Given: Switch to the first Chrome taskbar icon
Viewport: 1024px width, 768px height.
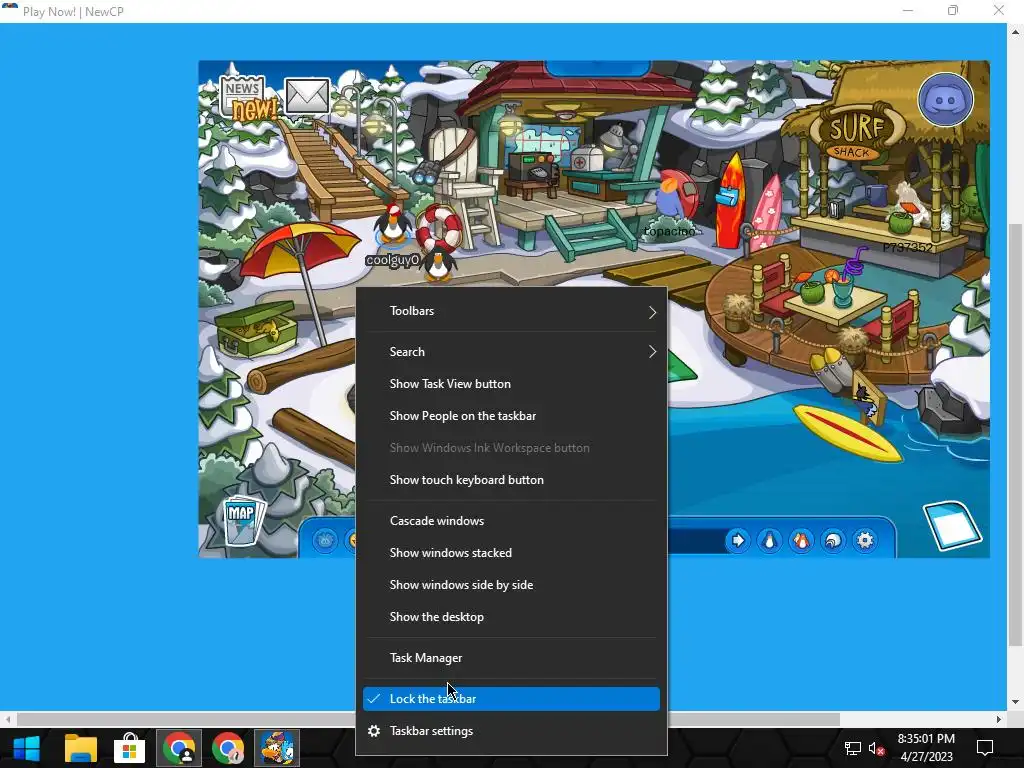Looking at the screenshot, I should (x=178, y=748).
